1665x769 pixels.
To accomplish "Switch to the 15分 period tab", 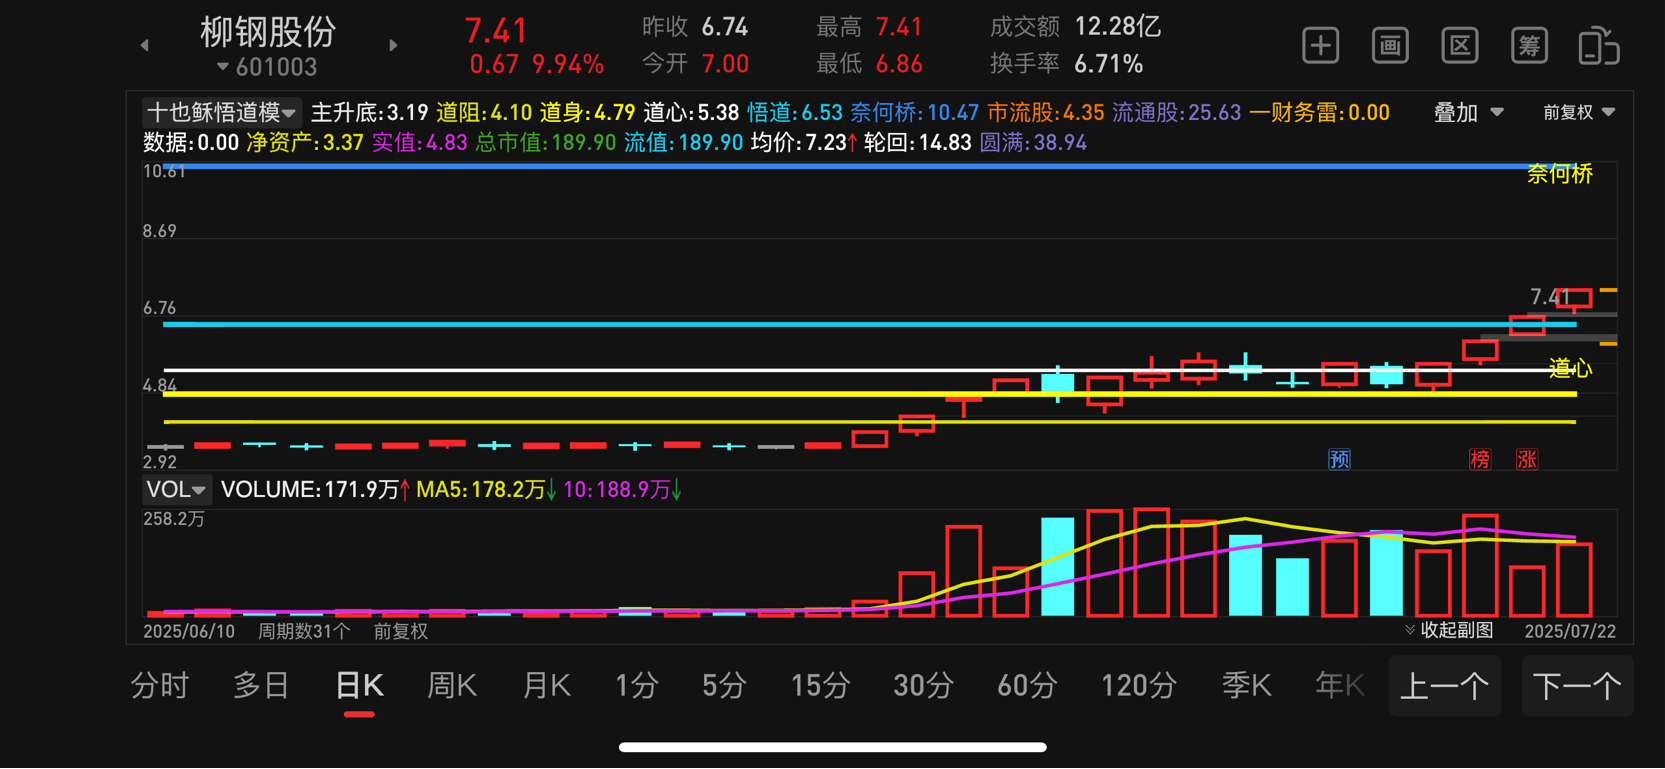I will coord(820,686).
